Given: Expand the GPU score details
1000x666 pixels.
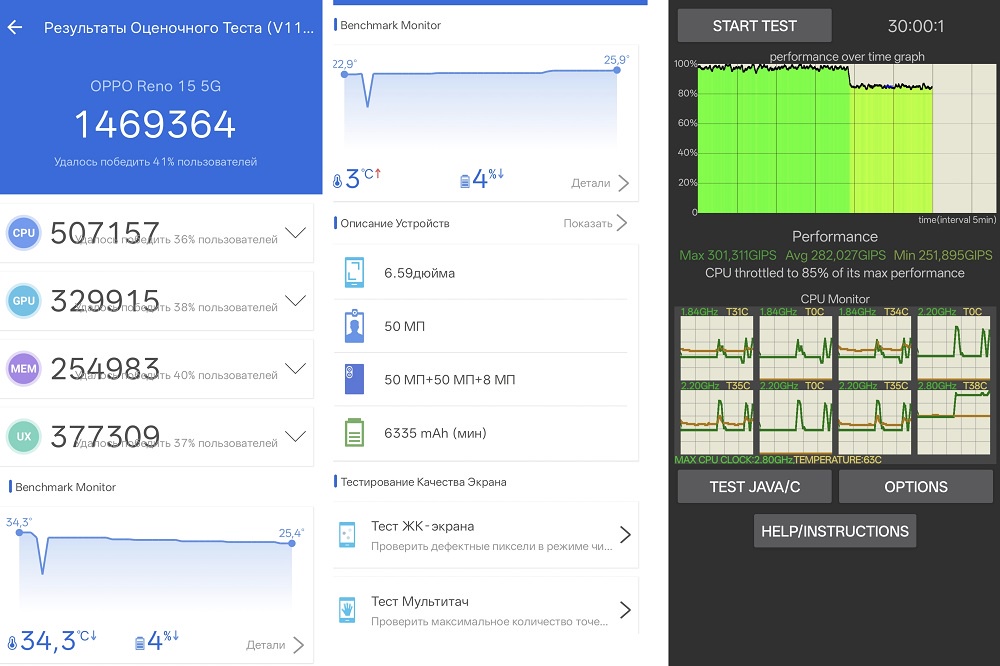Looking at the screenshot, I should pos(295,300).
